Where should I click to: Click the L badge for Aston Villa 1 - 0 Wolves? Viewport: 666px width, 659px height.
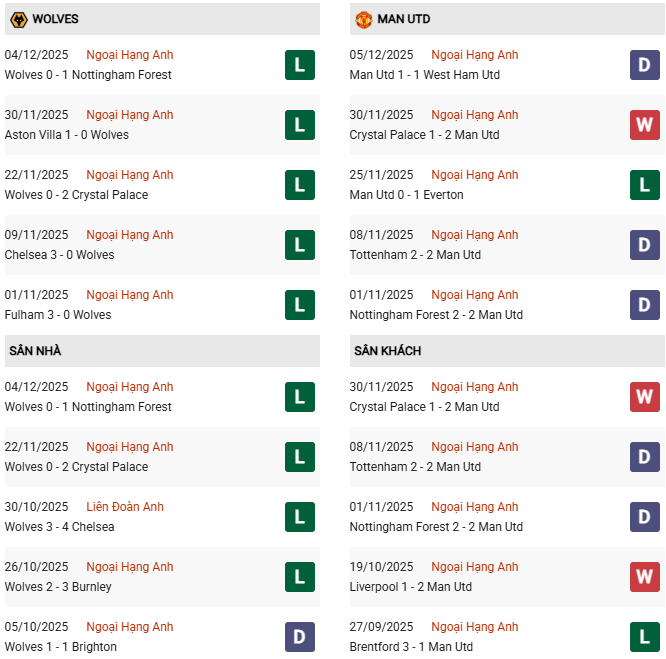click(299, 125)
